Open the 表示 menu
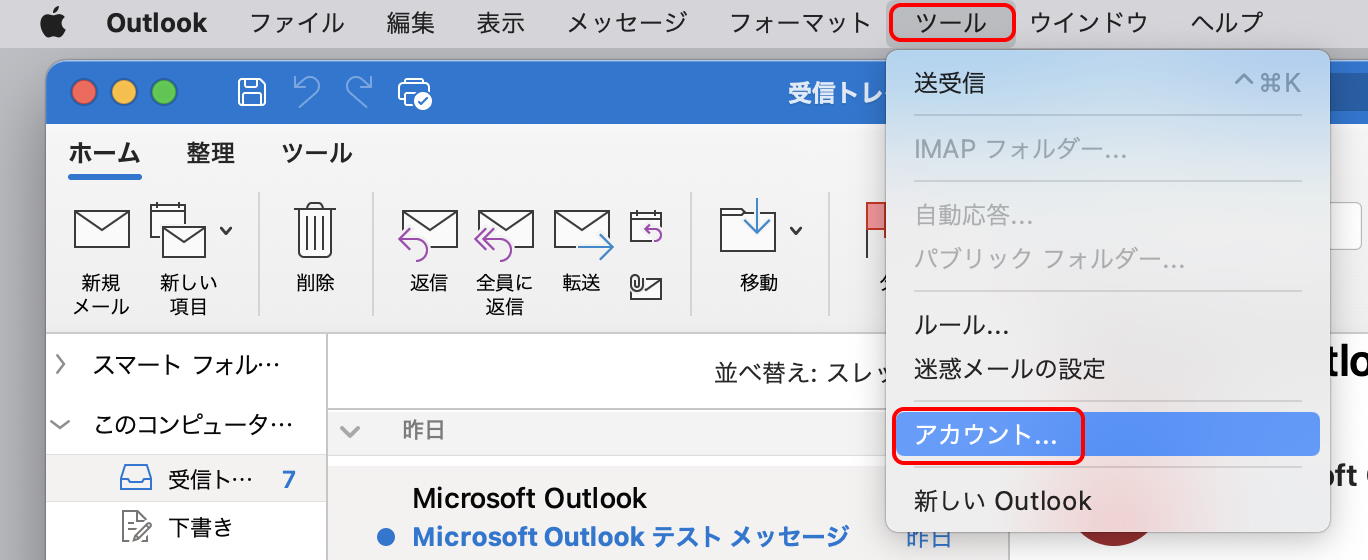The image size is (1368, 560). pyautogui.click(x=501, y=22)
